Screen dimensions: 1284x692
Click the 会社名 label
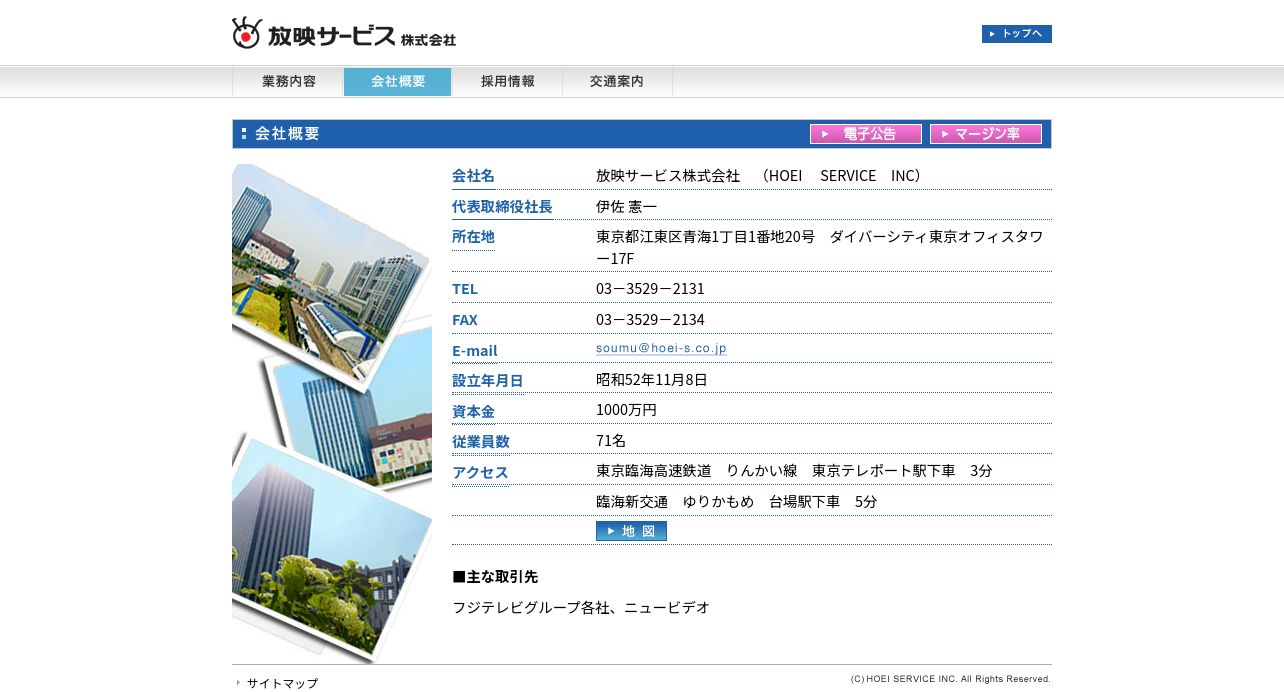pos(473,176)
